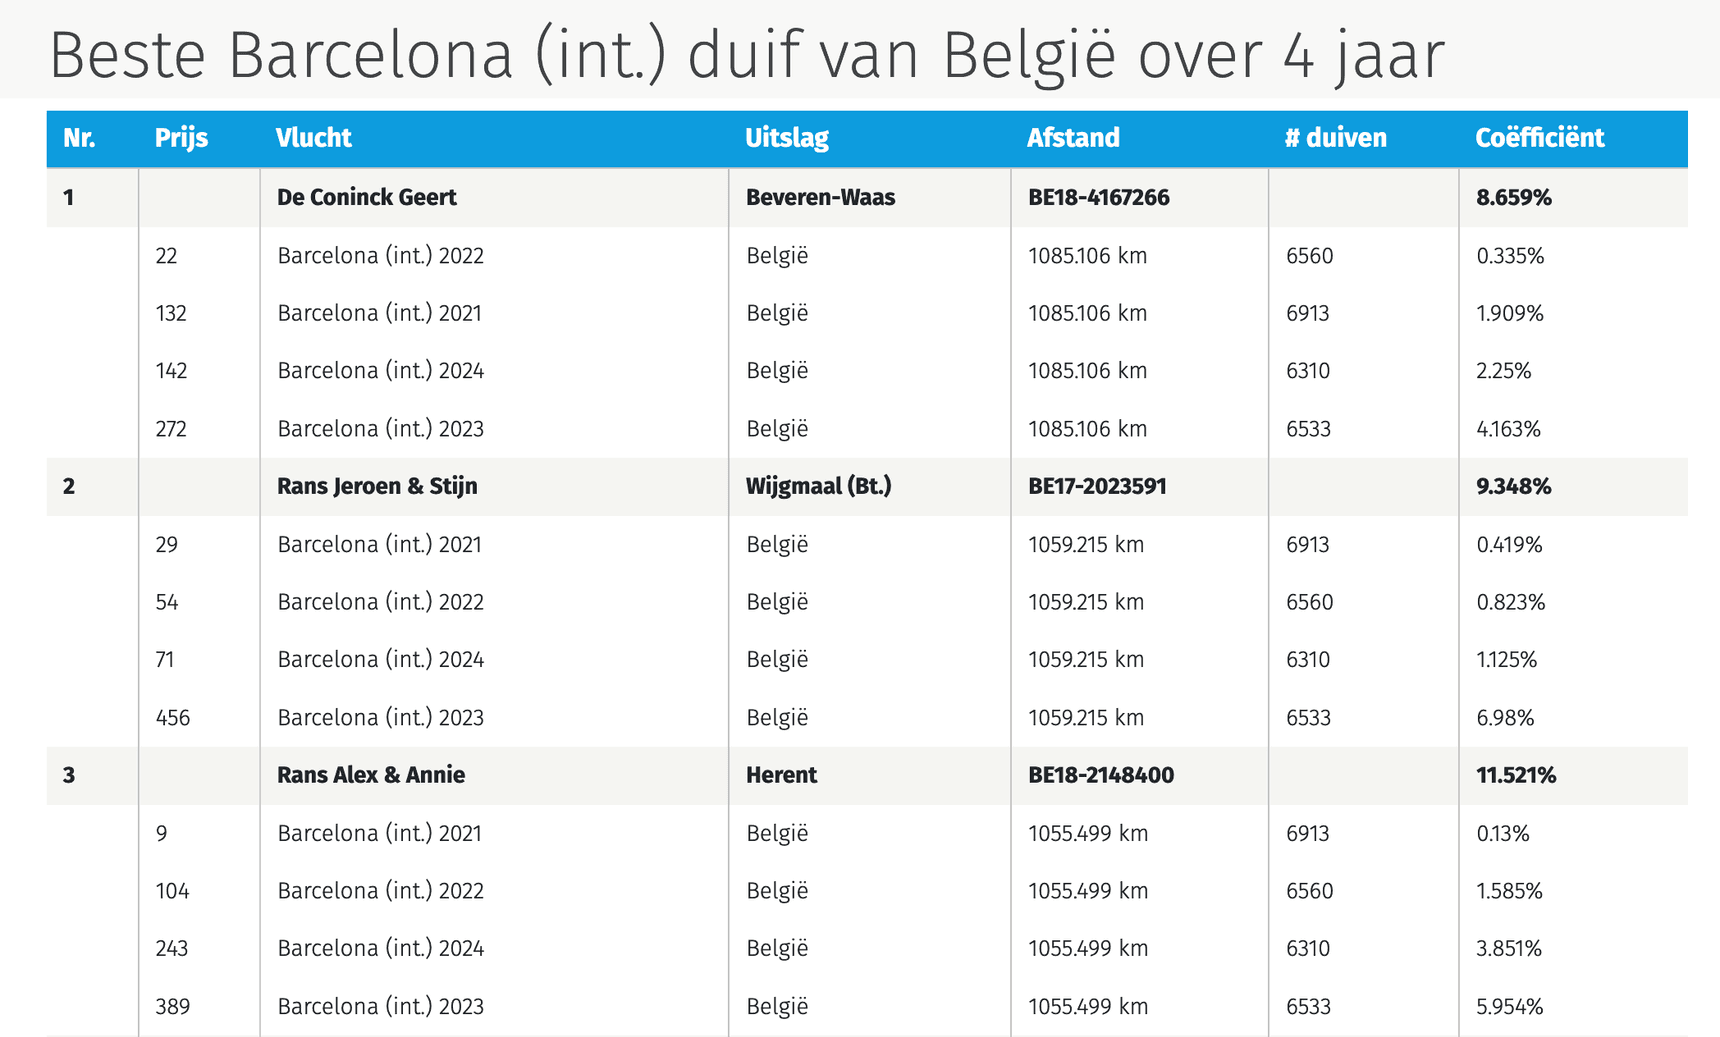The height and width of the screenshot is (1037, 1720).
Task: Select ring number BE18-2148400
Action: coord(1101,776)
